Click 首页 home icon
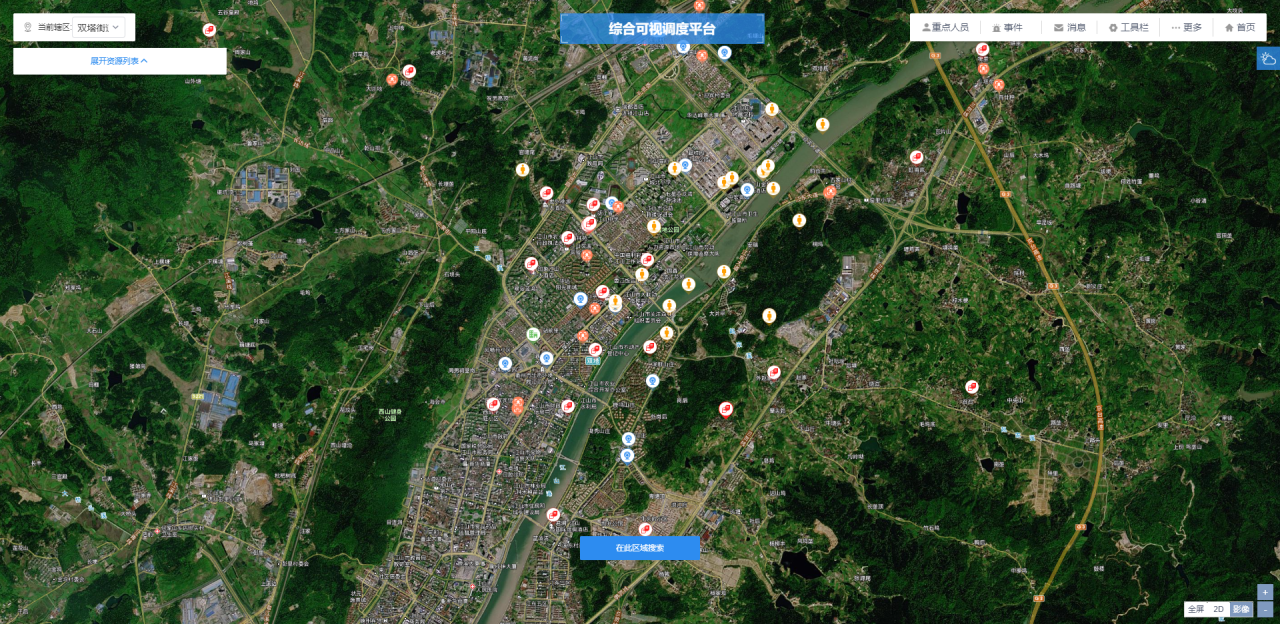This screenshot has width=1280, height=624. click(x=1229, y=27)
